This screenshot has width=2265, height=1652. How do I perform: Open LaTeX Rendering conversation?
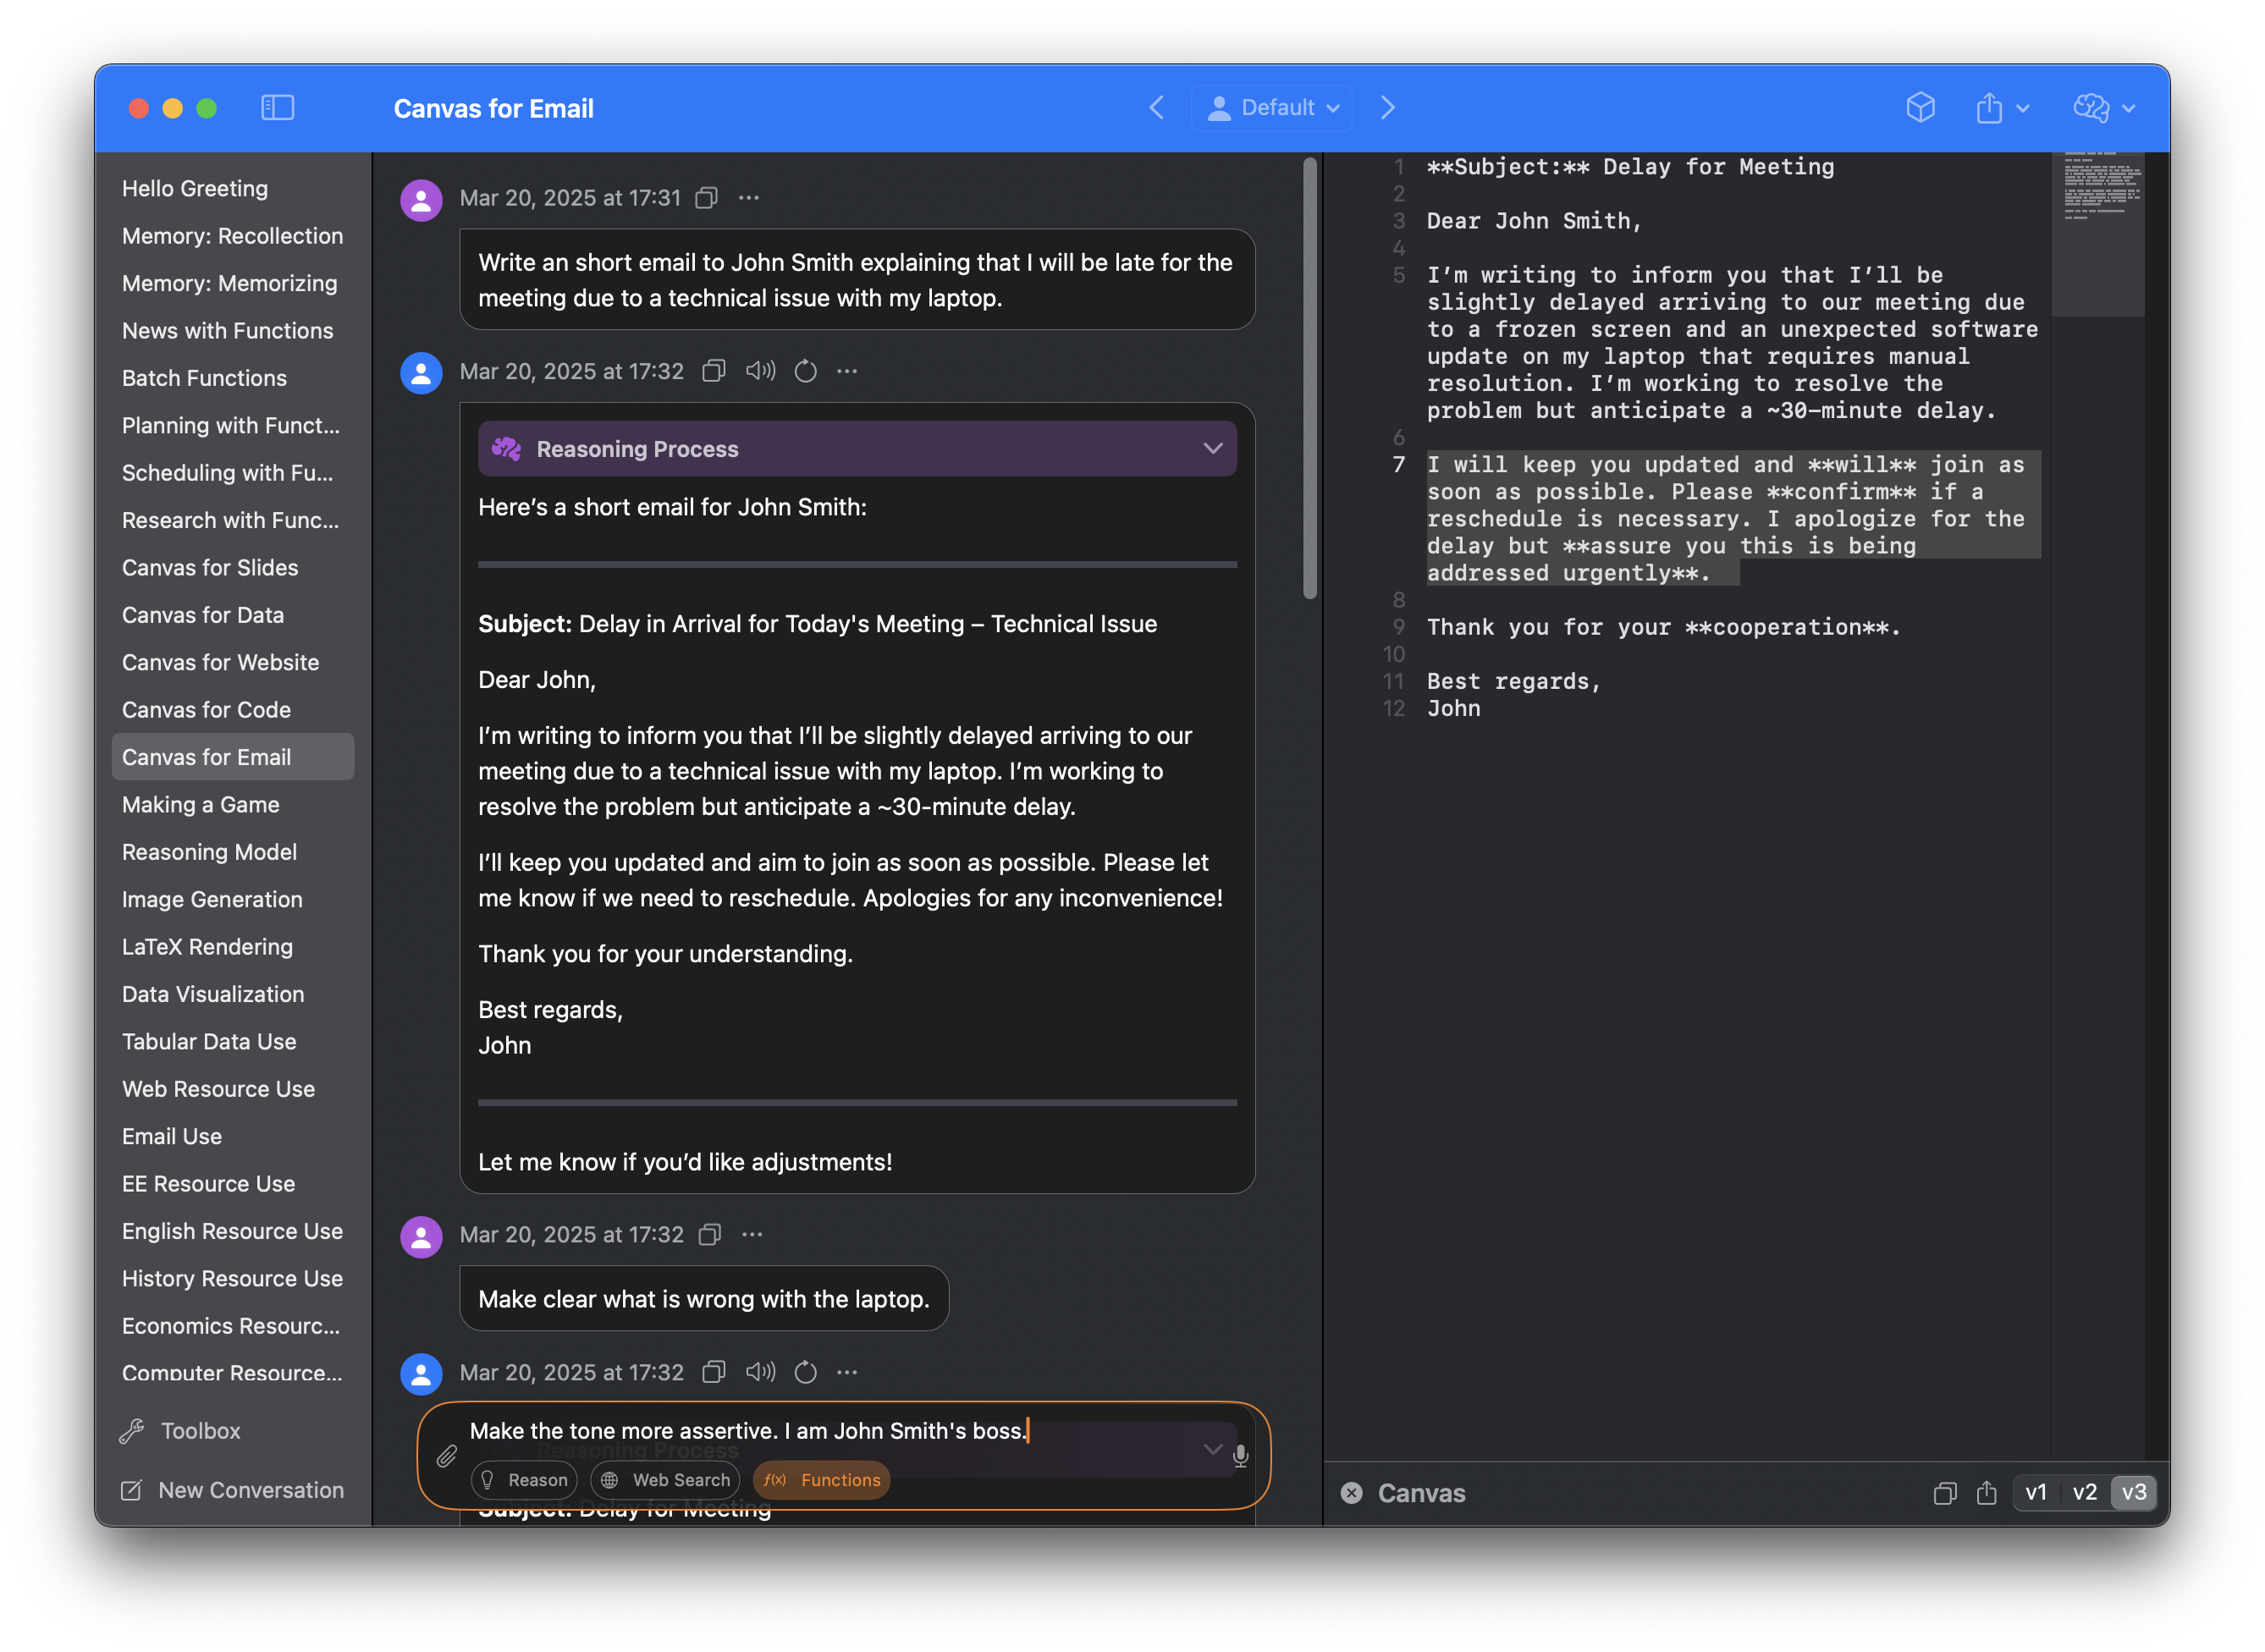click(233, 947)
